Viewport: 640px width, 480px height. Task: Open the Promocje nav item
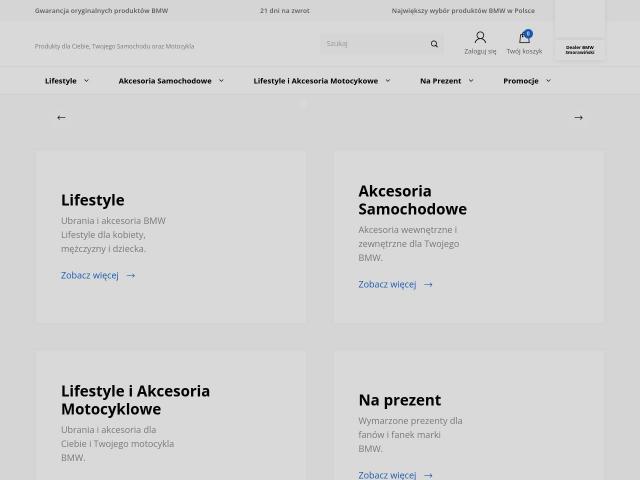pyautogui.click(x=521, y=81)
